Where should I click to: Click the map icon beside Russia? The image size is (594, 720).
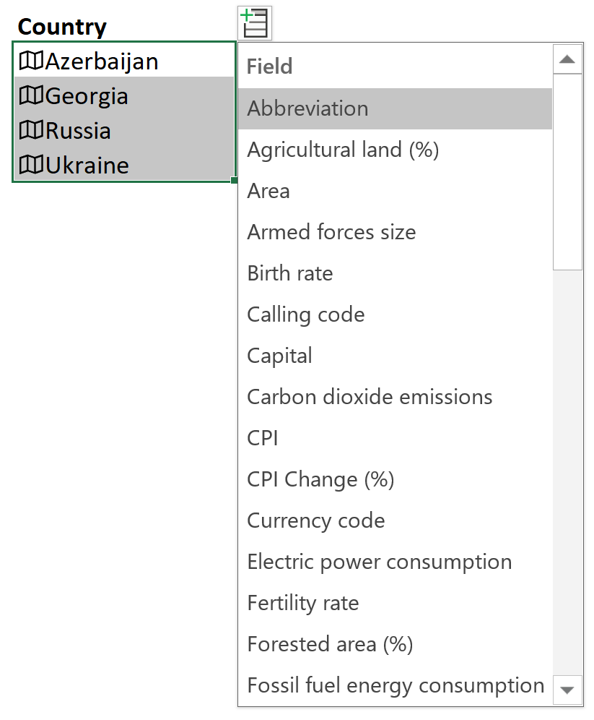click(31, 130)
